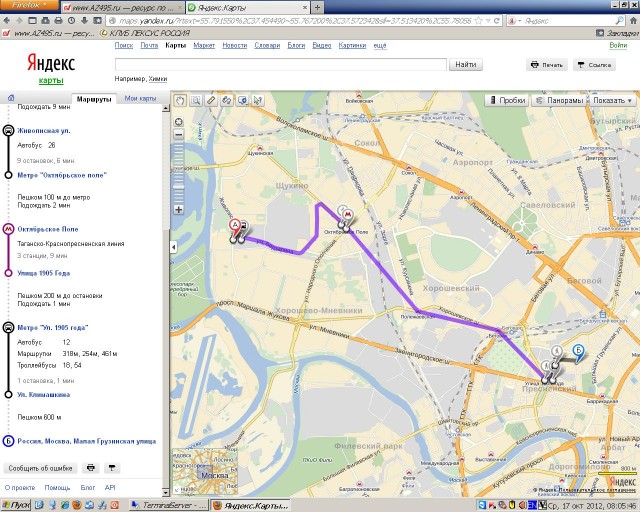
Task: Select the hand pan tool on map
Action: [180, 100]
